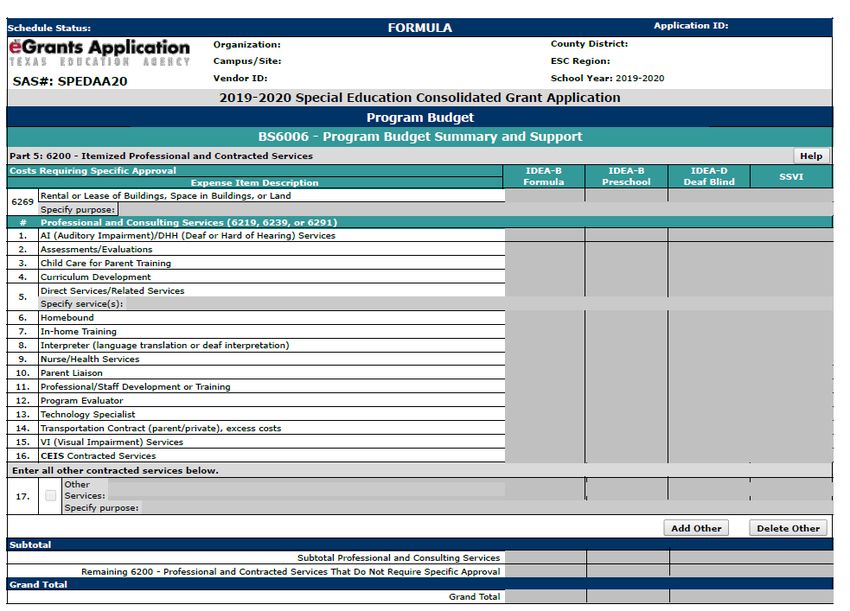Click the Organization label
This screenshot has height=611, width=850.
(247, 44)
